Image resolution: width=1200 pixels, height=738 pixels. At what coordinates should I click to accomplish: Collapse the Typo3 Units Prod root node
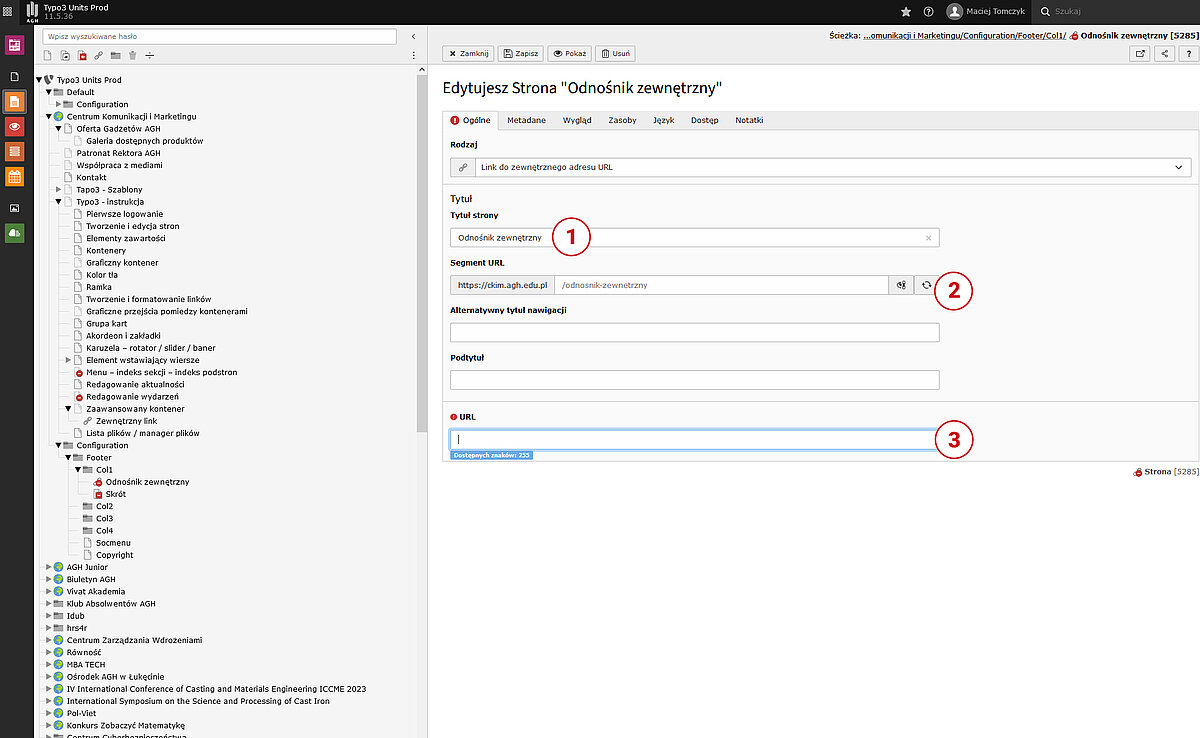pyautogui.click(x=39, y=80)
